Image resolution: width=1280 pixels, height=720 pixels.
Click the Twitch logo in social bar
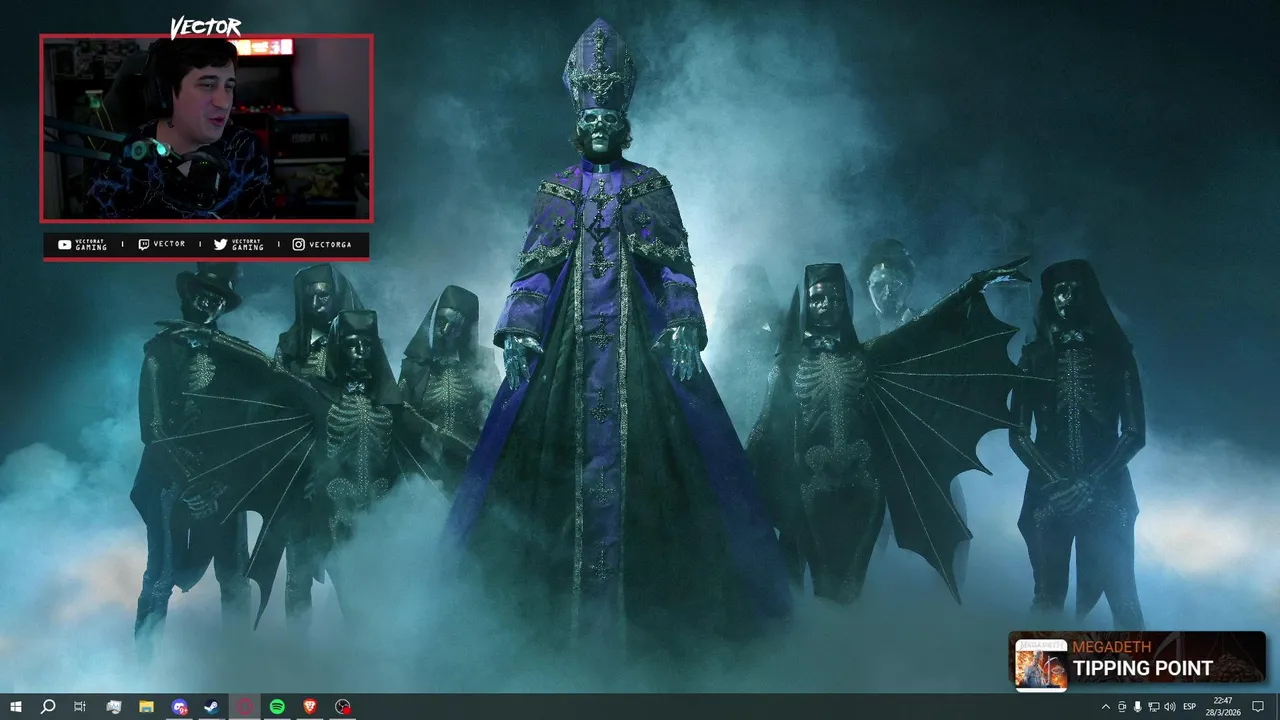143,244
